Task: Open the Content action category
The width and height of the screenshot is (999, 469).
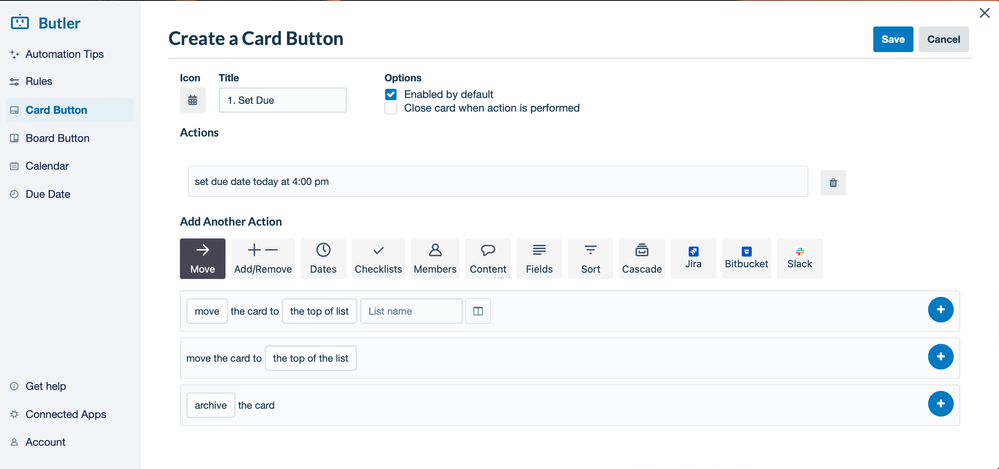Action: click(x=488, y=259)
